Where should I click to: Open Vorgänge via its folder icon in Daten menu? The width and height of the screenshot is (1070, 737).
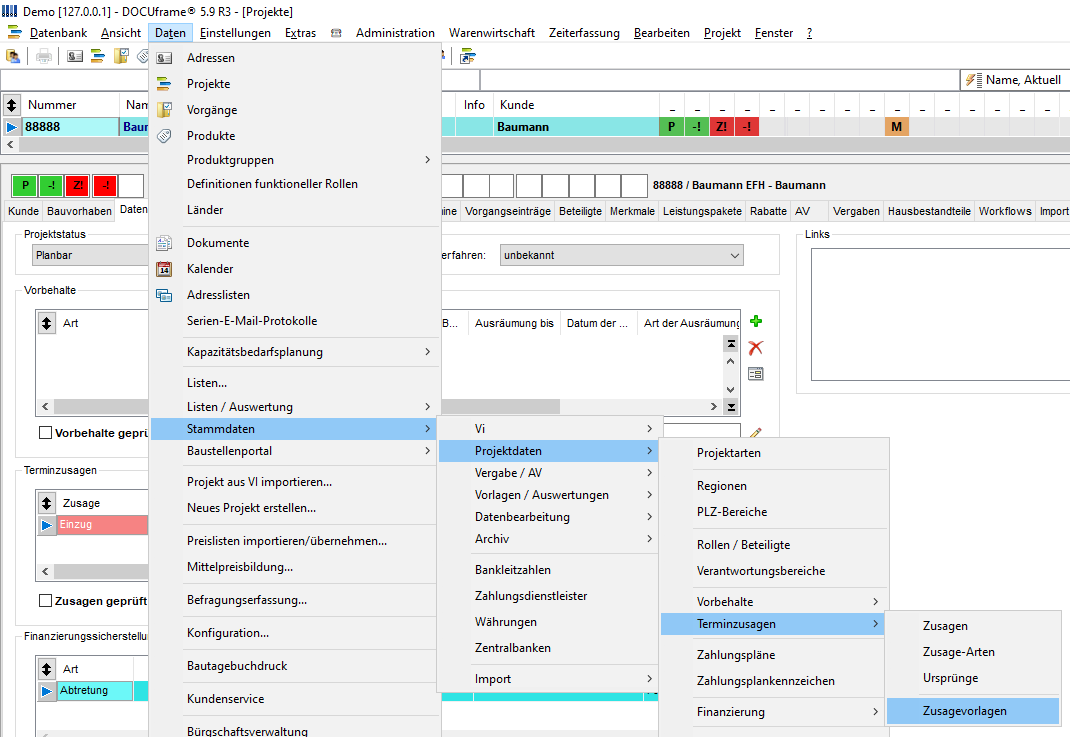coord(164,110)
